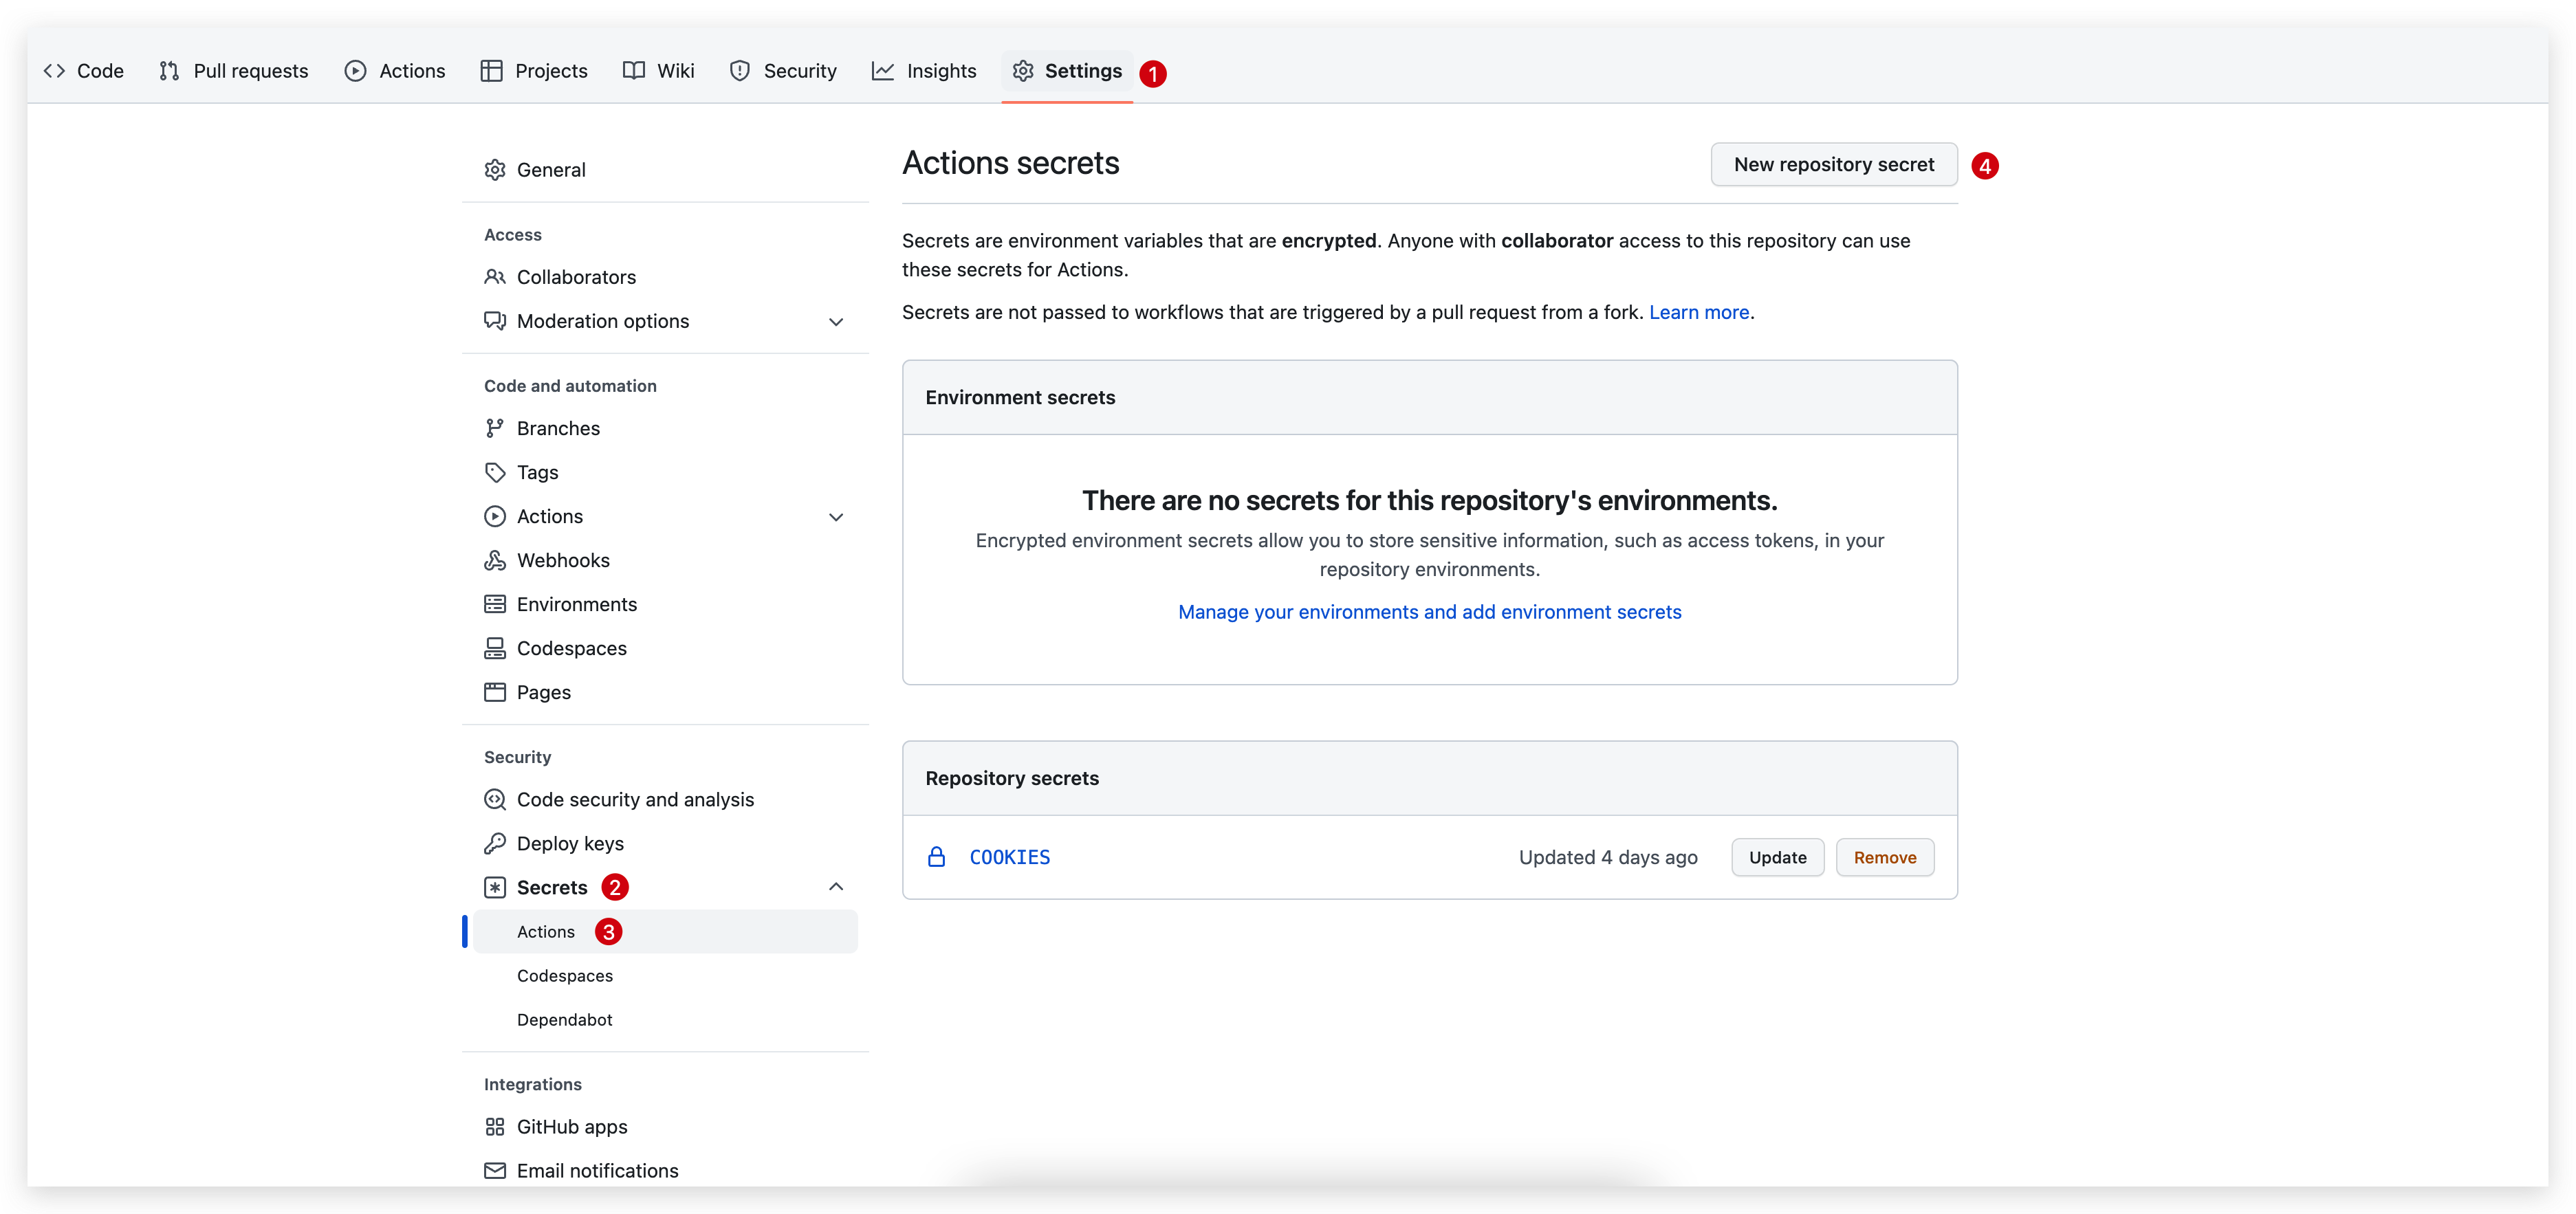Viewport: 2576px width, 1214px height.
Task: Open the Pull requests tab
Action: tap(234, 71)
